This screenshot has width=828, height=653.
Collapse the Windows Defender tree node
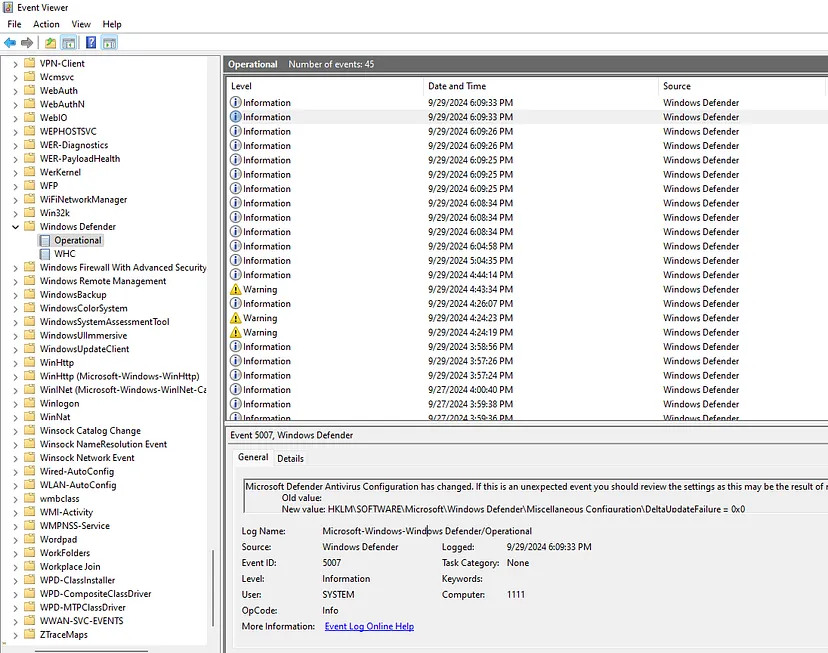click(14, 226)
